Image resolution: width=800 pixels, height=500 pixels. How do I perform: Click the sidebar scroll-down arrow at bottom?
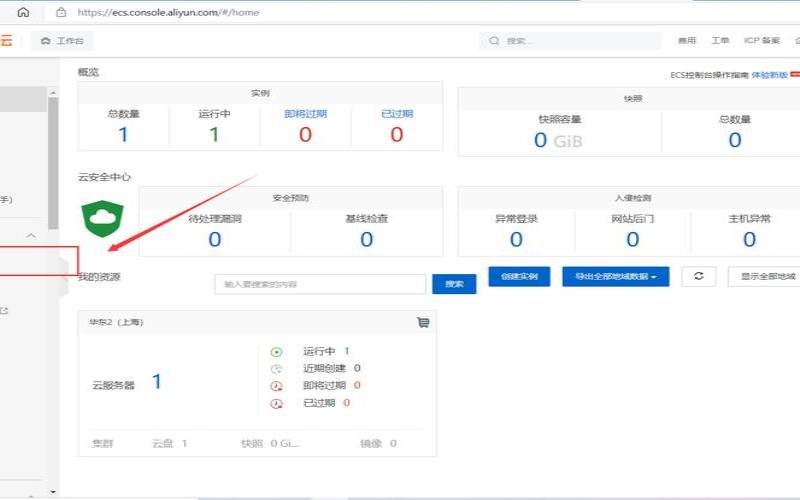click(x=53, y=492)
